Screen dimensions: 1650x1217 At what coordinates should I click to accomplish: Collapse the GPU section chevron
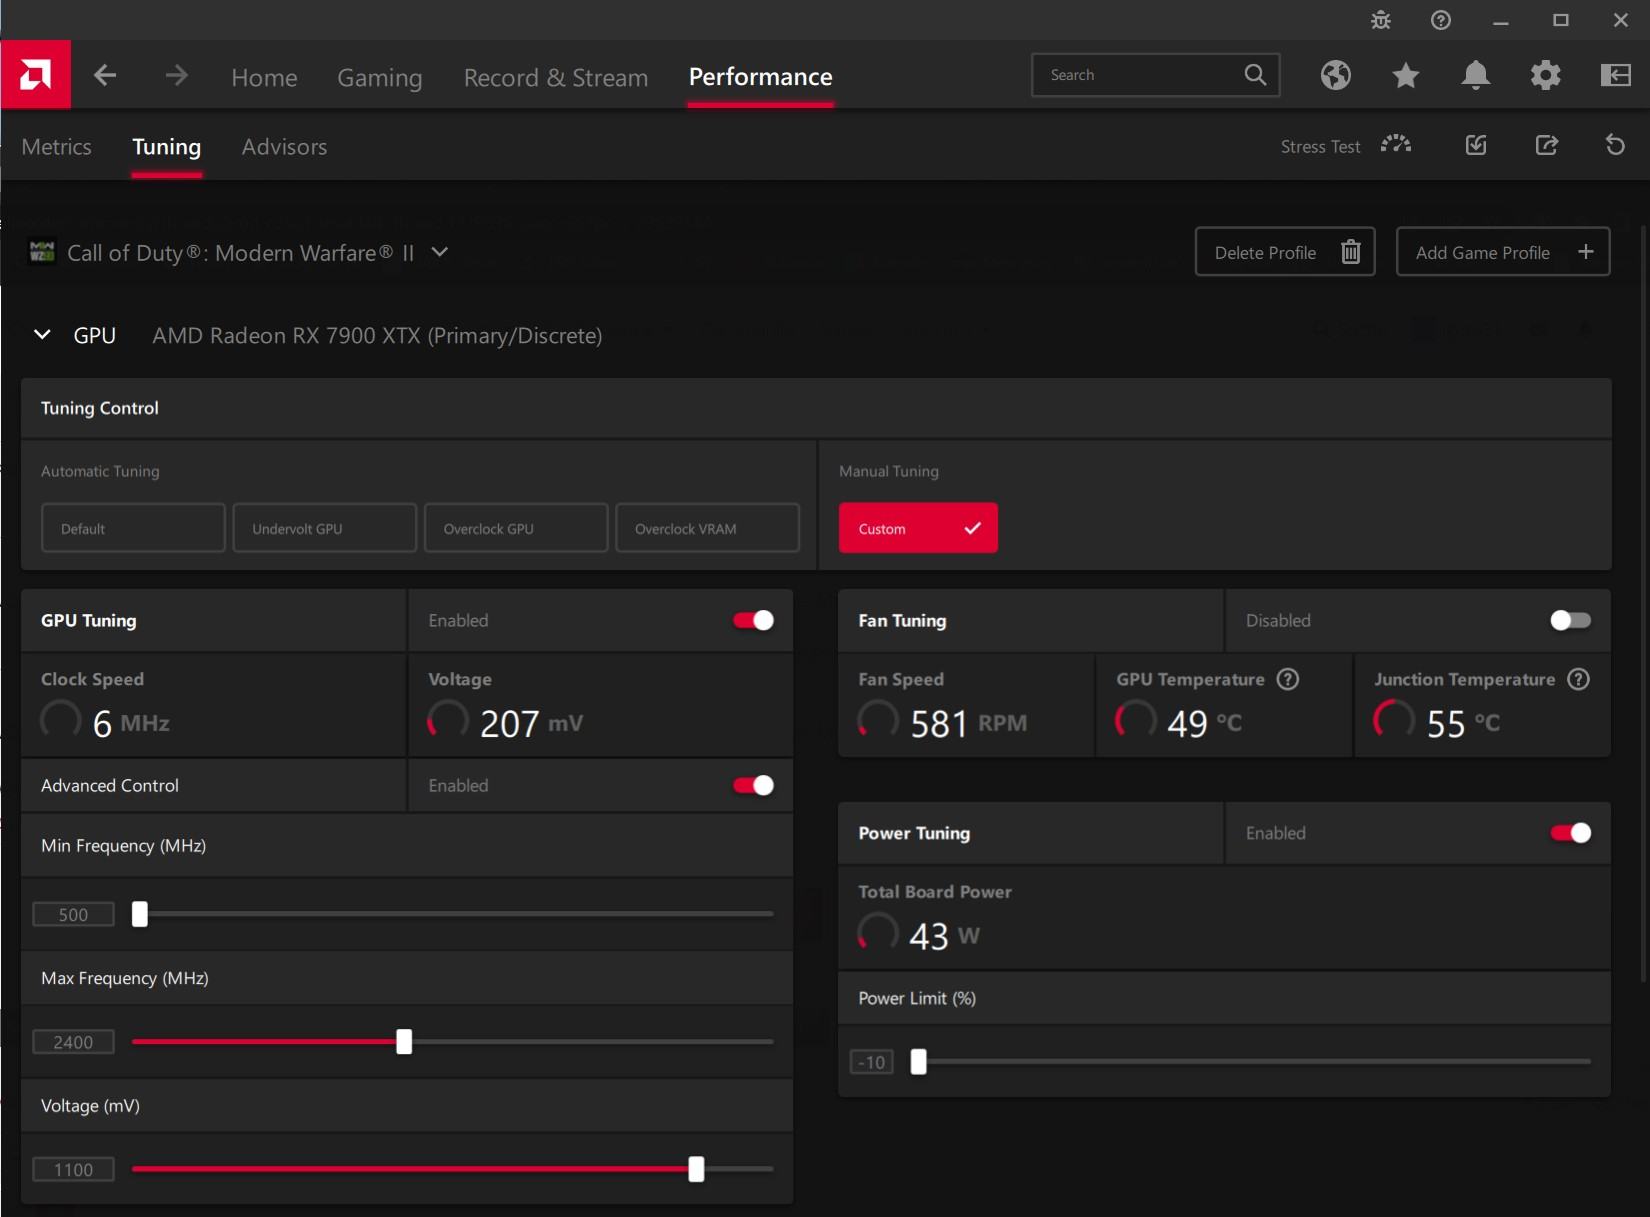pyautogui.click(x=42, y=334)
